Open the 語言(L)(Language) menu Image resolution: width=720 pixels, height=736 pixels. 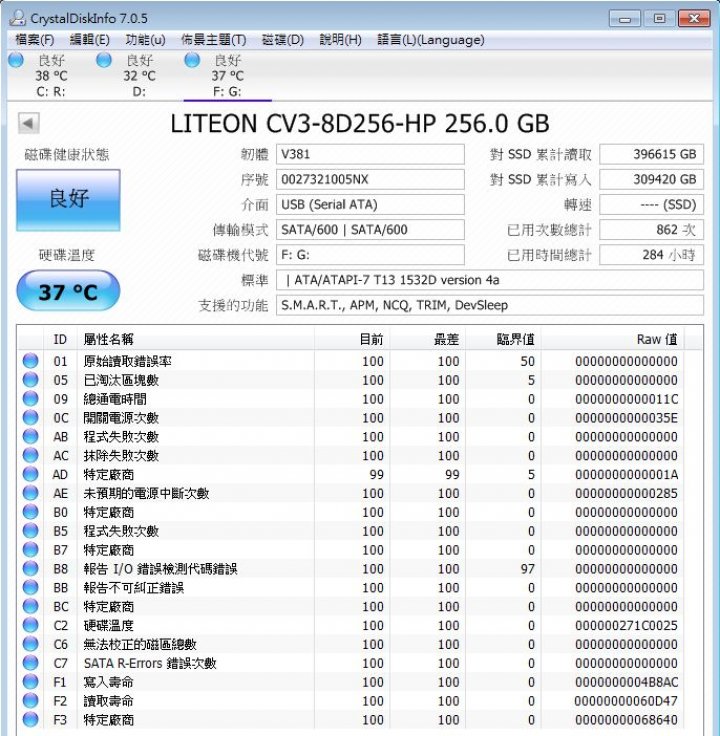pos(431,40)
